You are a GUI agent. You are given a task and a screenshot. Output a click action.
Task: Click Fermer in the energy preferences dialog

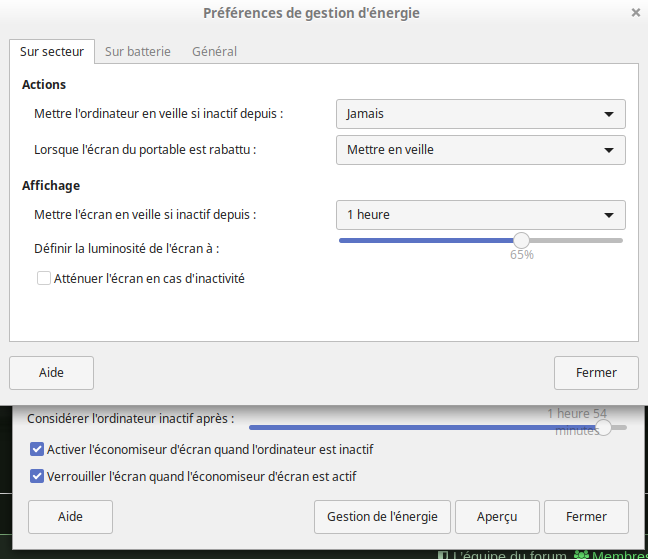(x=596, y=373)
